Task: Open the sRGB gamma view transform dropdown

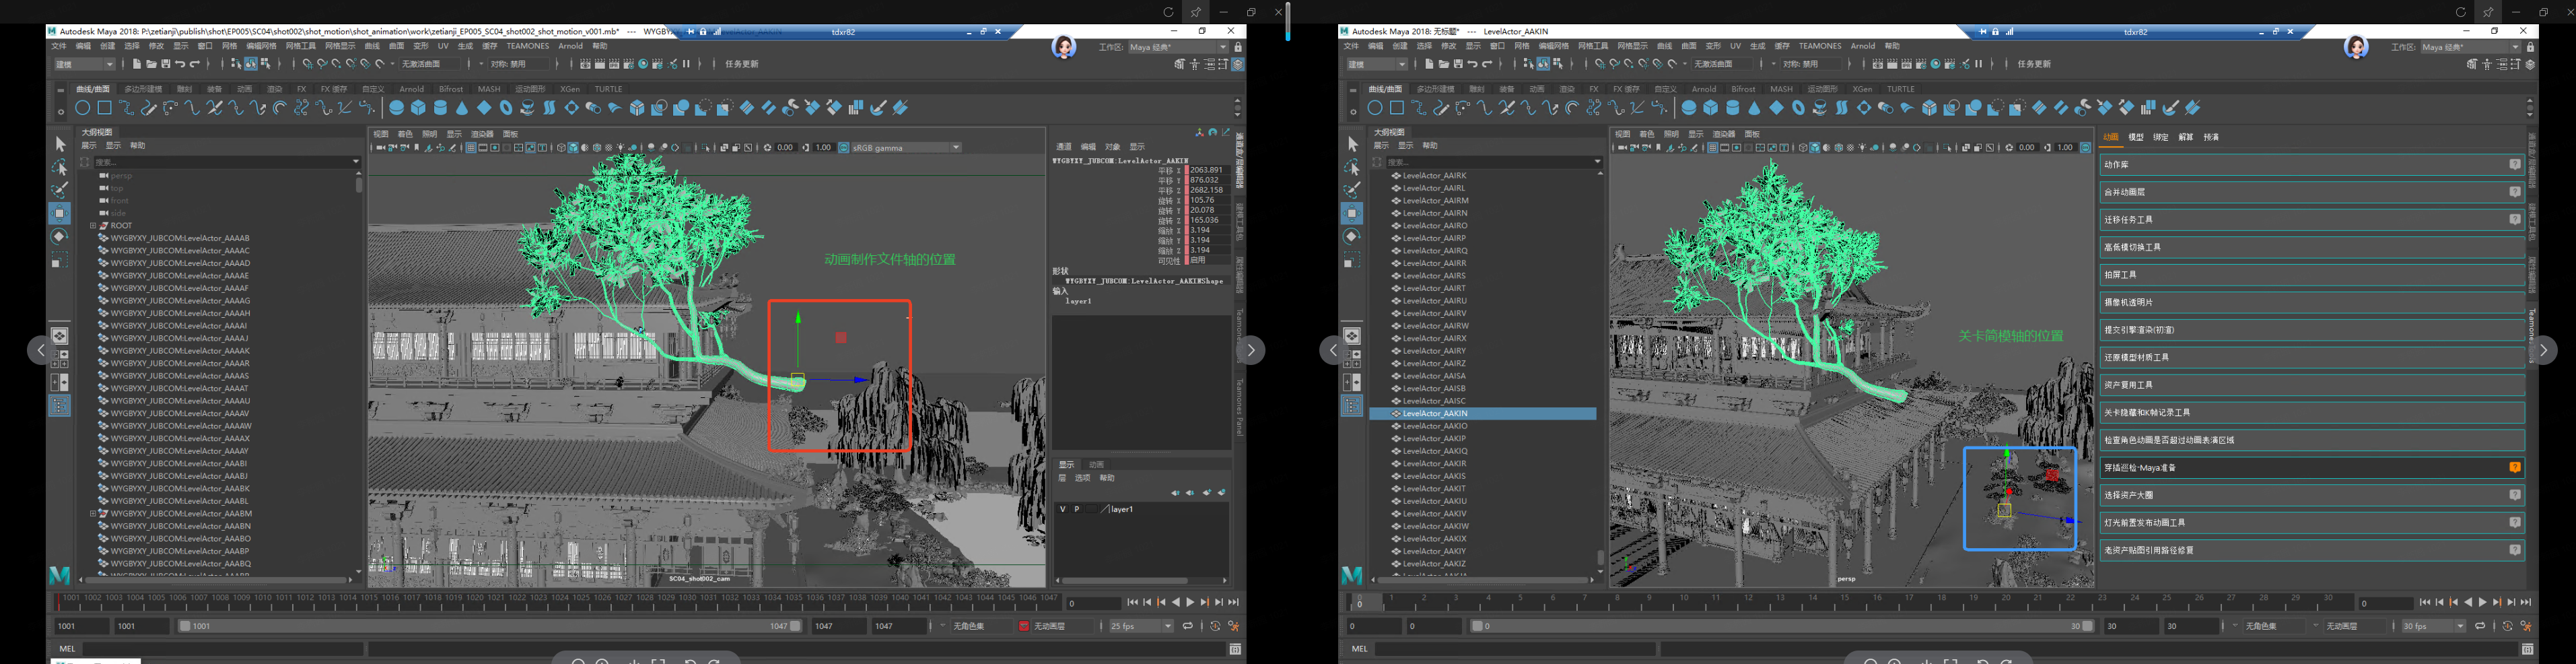Action: tap(955, 148)
